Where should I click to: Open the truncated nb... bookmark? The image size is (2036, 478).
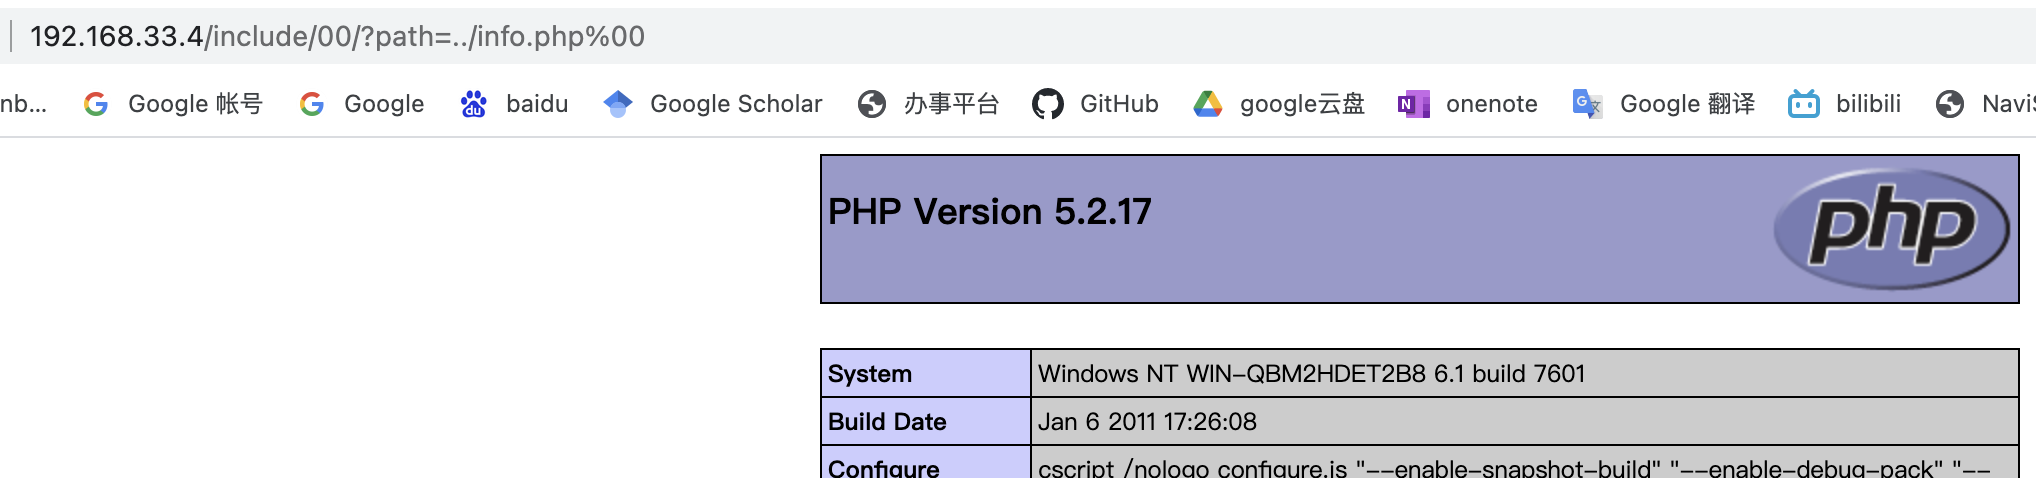tap(24, 104)
